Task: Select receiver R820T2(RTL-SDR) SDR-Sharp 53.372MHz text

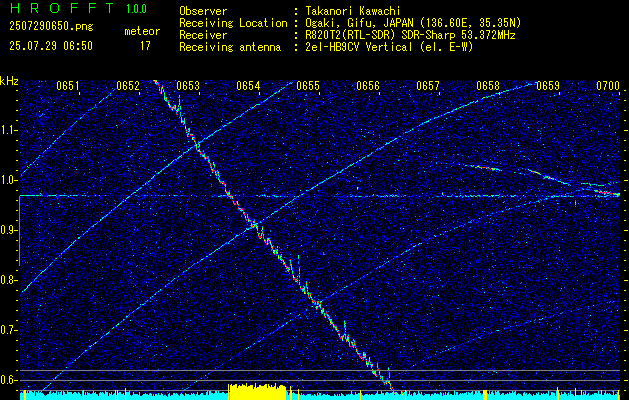Action: (x=410, y=35)
